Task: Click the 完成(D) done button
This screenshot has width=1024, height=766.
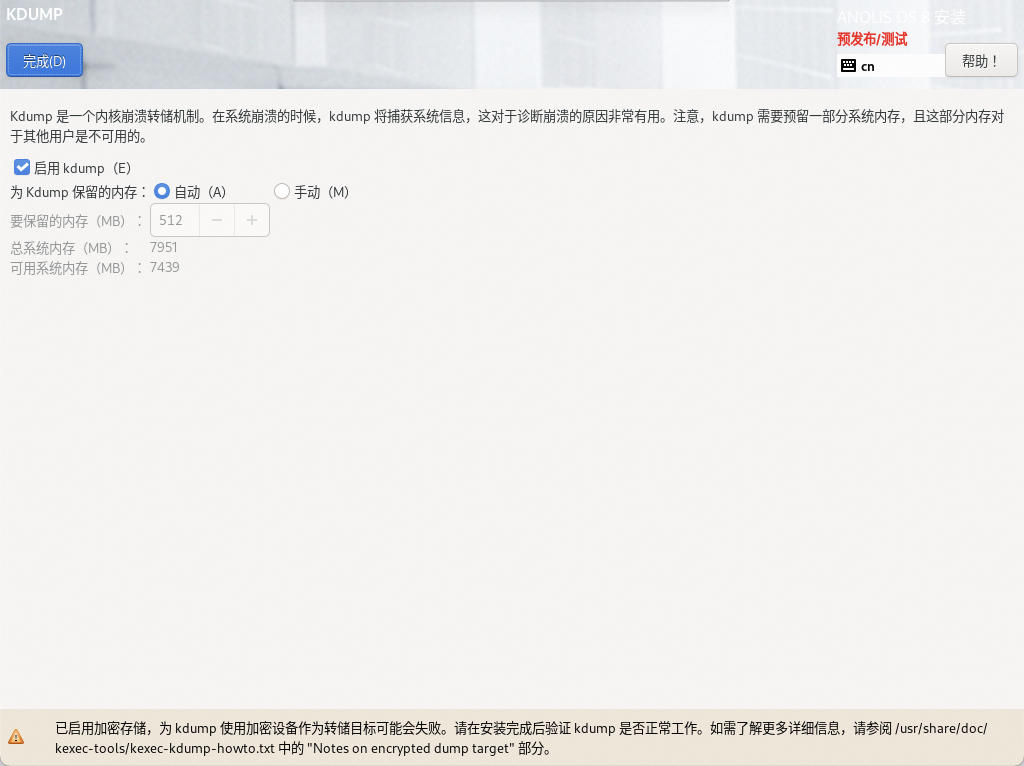Action: point(44,61)
